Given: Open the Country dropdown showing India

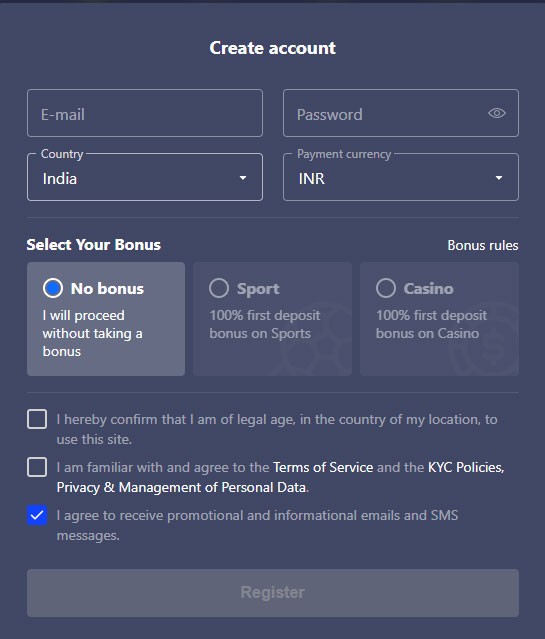Looking at the screenshot, I should click(145, 177).
